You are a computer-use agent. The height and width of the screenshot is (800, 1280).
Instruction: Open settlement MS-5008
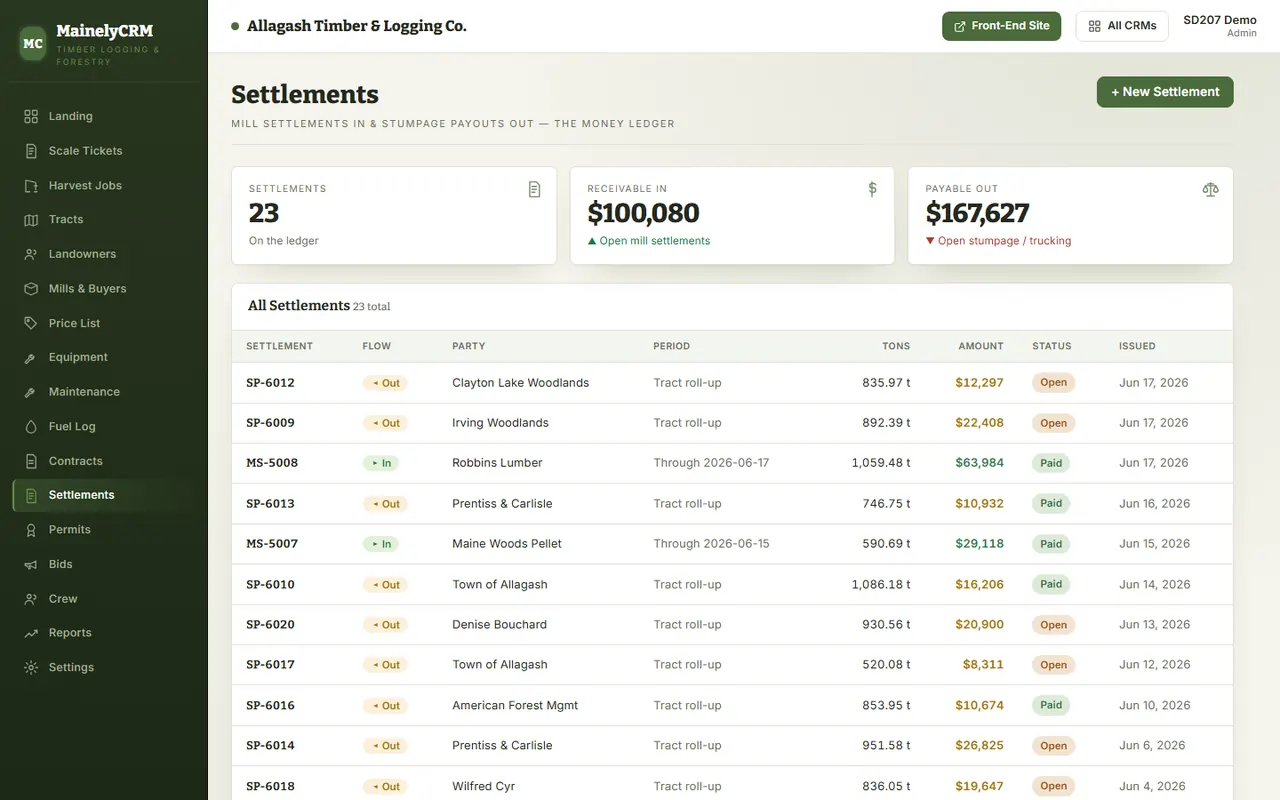pos(272,463)
